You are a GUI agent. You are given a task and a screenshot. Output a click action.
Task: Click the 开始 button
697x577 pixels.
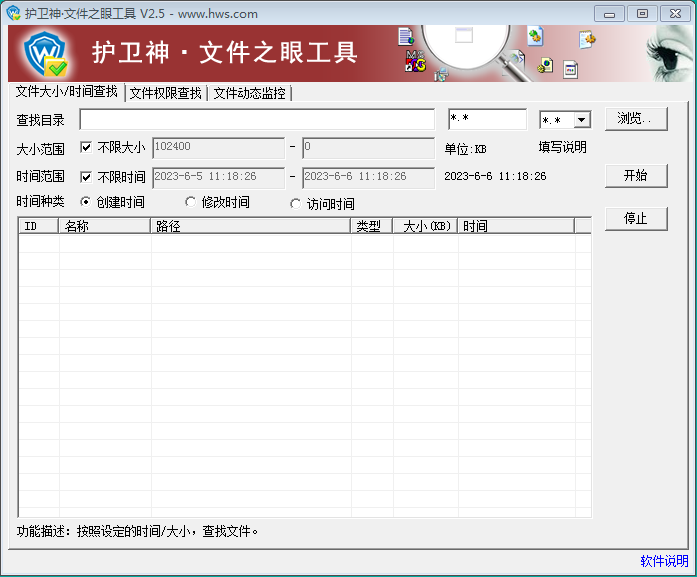636,176
